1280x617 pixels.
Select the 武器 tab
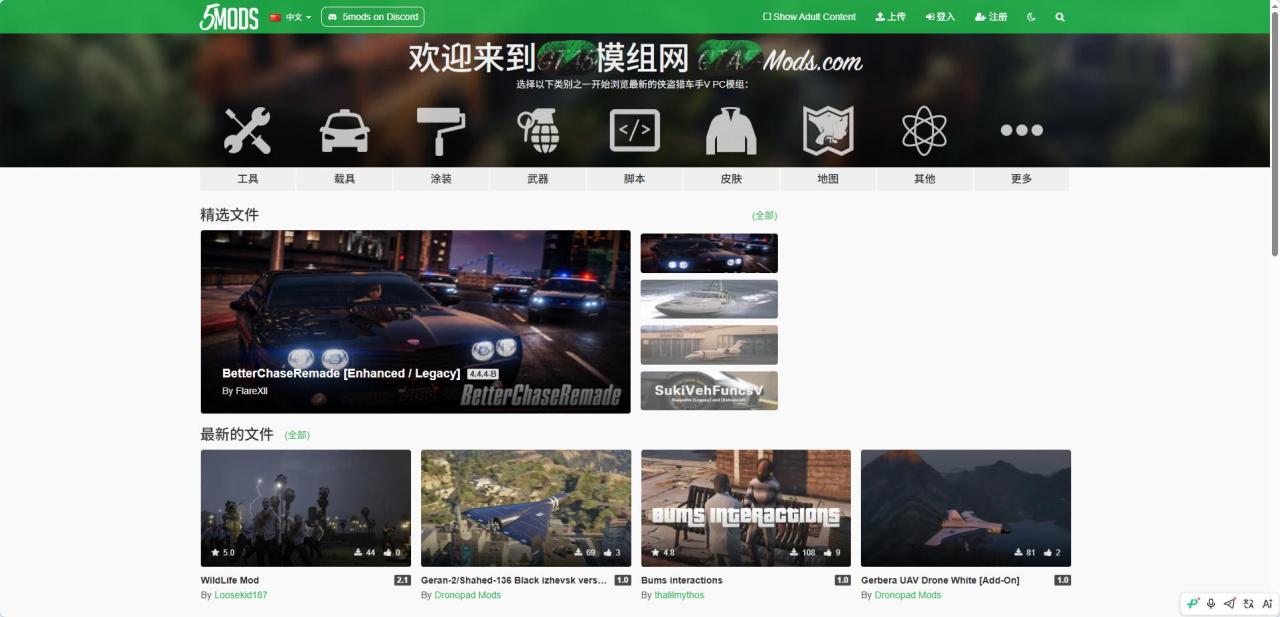538,179
